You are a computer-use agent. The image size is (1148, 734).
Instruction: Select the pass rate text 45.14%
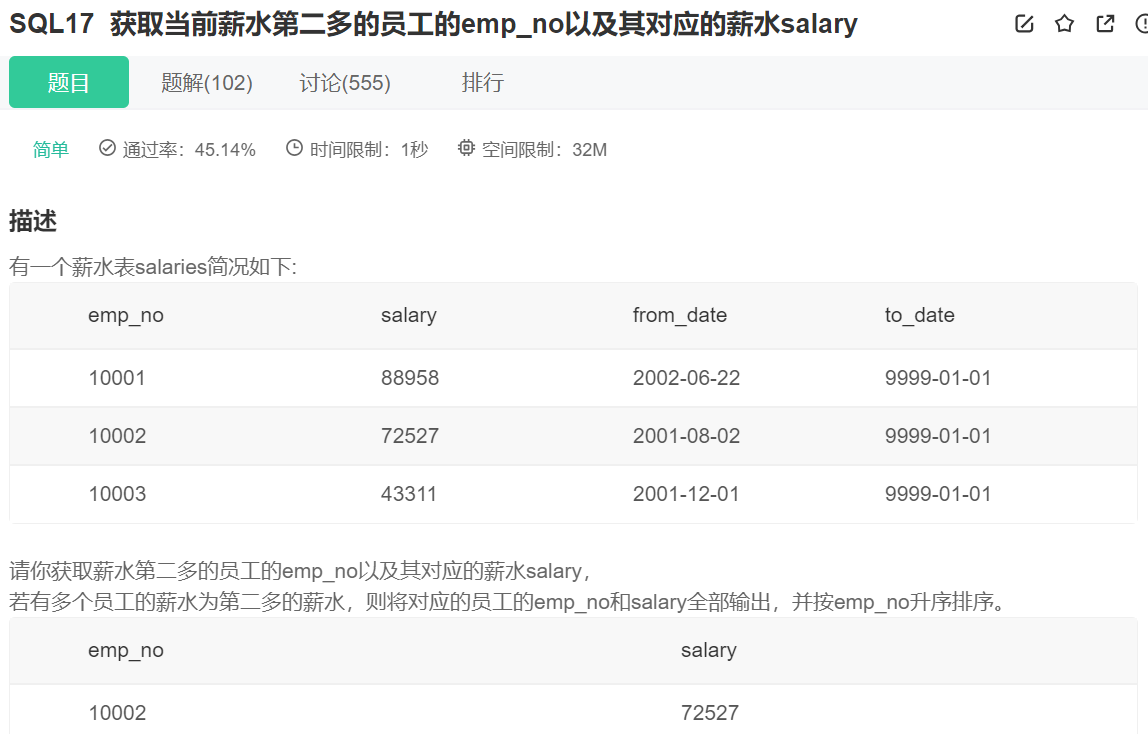[x=225, y=150]
